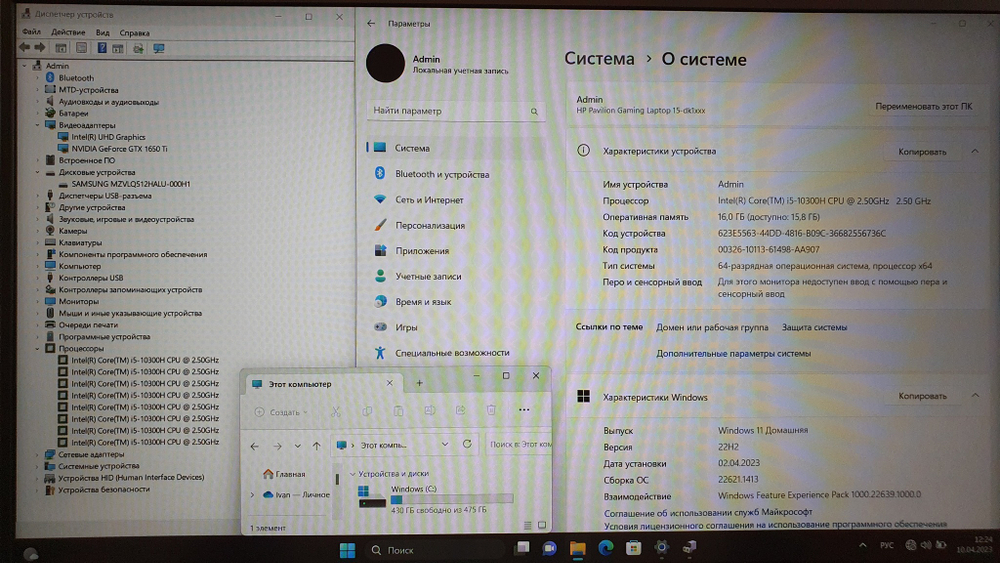Go up one folder level in Explorer
The height and width of the screenshot is (563, 1000).
pyautogui.click(x=317, y=445)
